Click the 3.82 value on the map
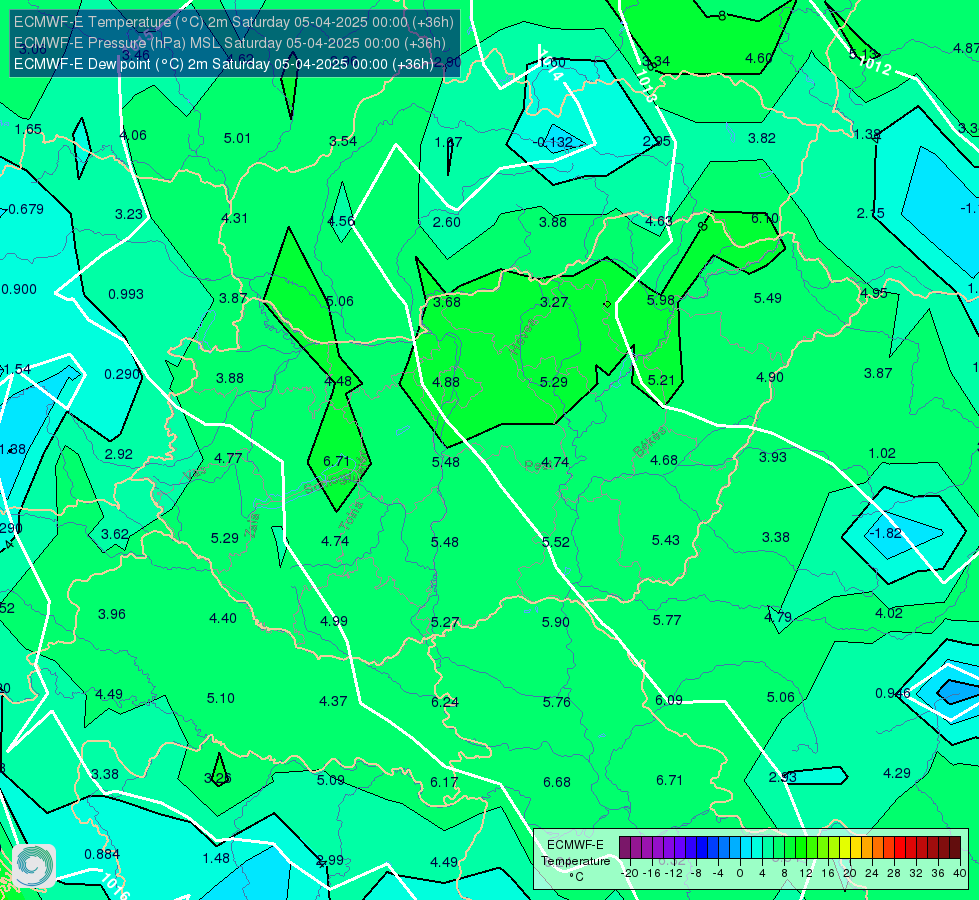The width and height of the screenshot is (979, 900). [762, 138]
